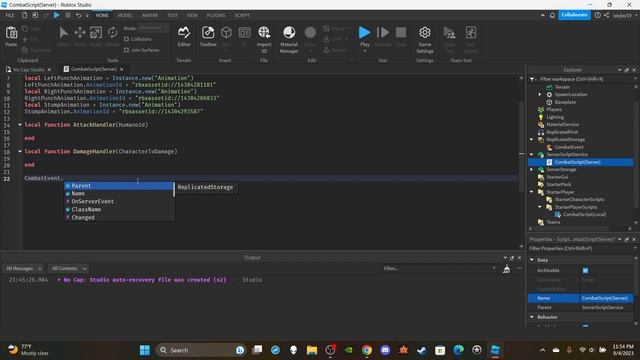Choose the Scale tool

coord(96,33)
